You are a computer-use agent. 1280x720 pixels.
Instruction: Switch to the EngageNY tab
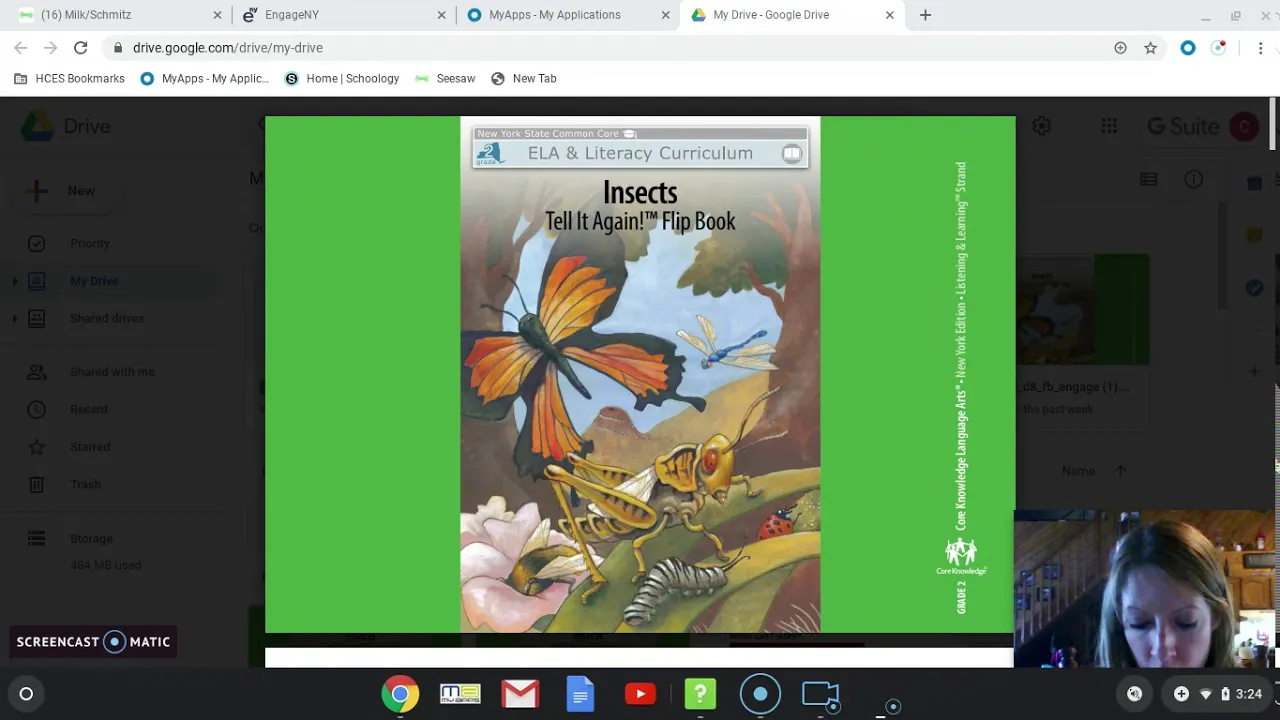pyautogui.click(x=343, y=15)
